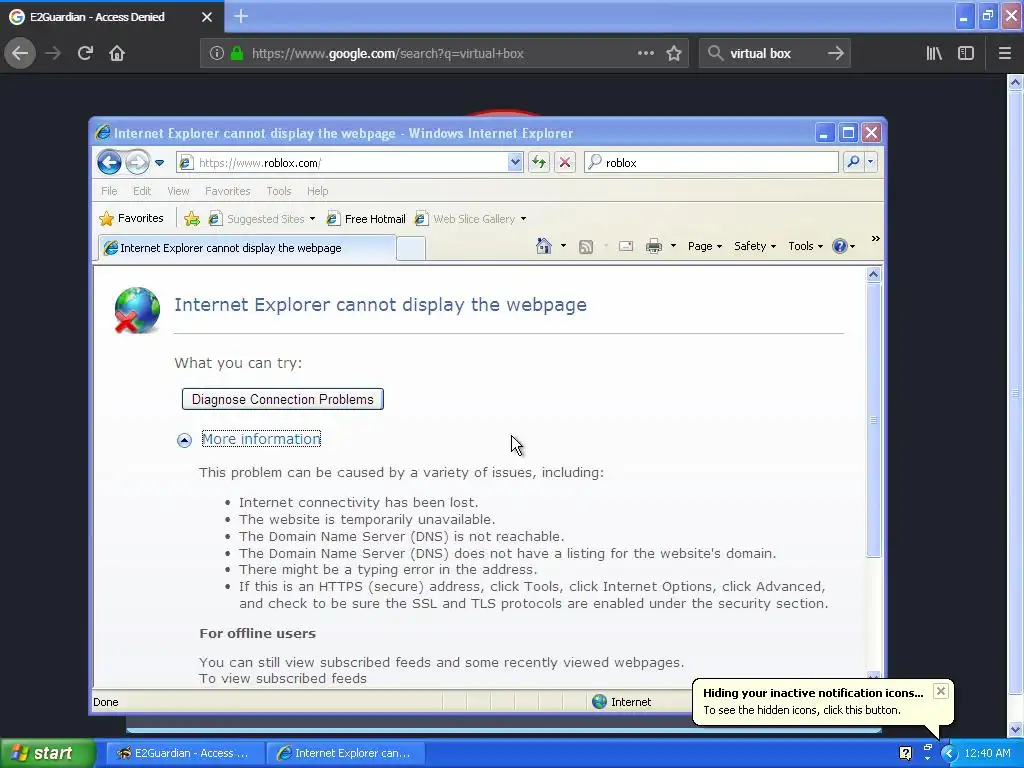Image resolution: width=1024 pixels, height=768 pixels.
Task: Submit the Firefox search with the arrow
Action: click(x=835, y=53)
